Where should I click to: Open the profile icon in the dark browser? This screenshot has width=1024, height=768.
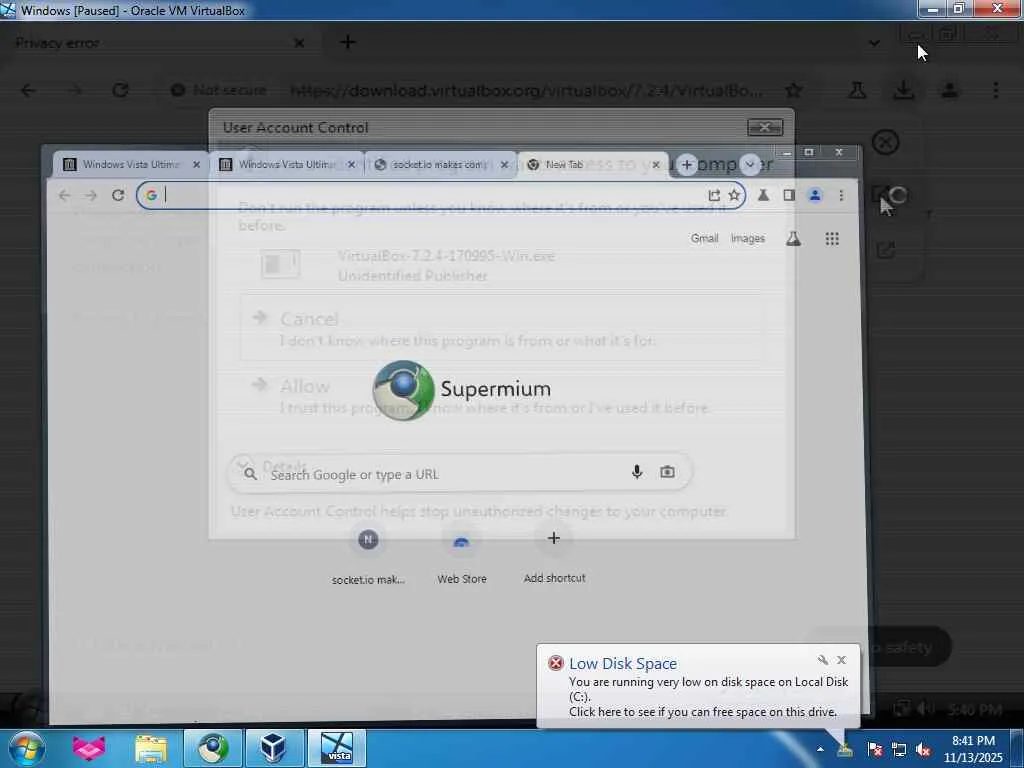click(950, 90)
